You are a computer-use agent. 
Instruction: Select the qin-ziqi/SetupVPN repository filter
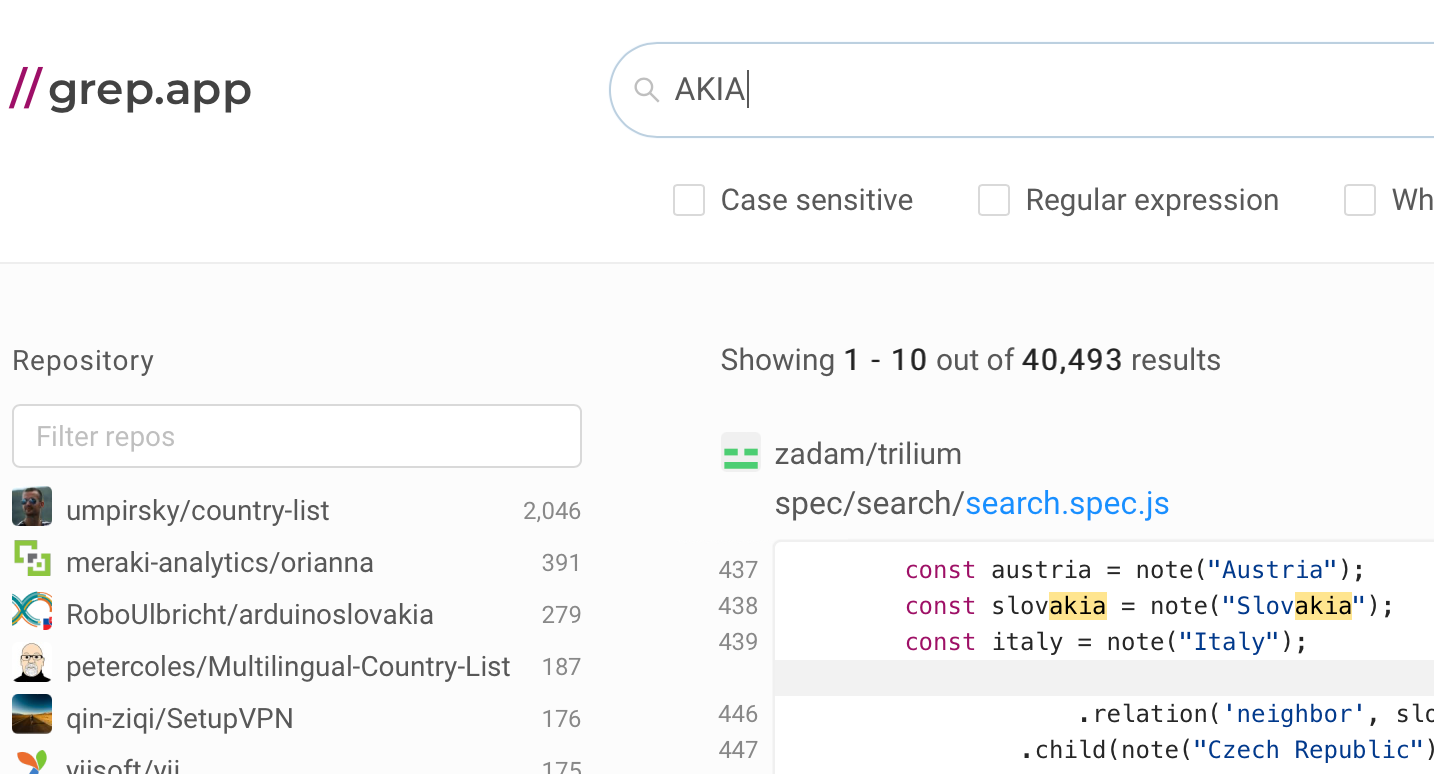click(x=297, y=718)
